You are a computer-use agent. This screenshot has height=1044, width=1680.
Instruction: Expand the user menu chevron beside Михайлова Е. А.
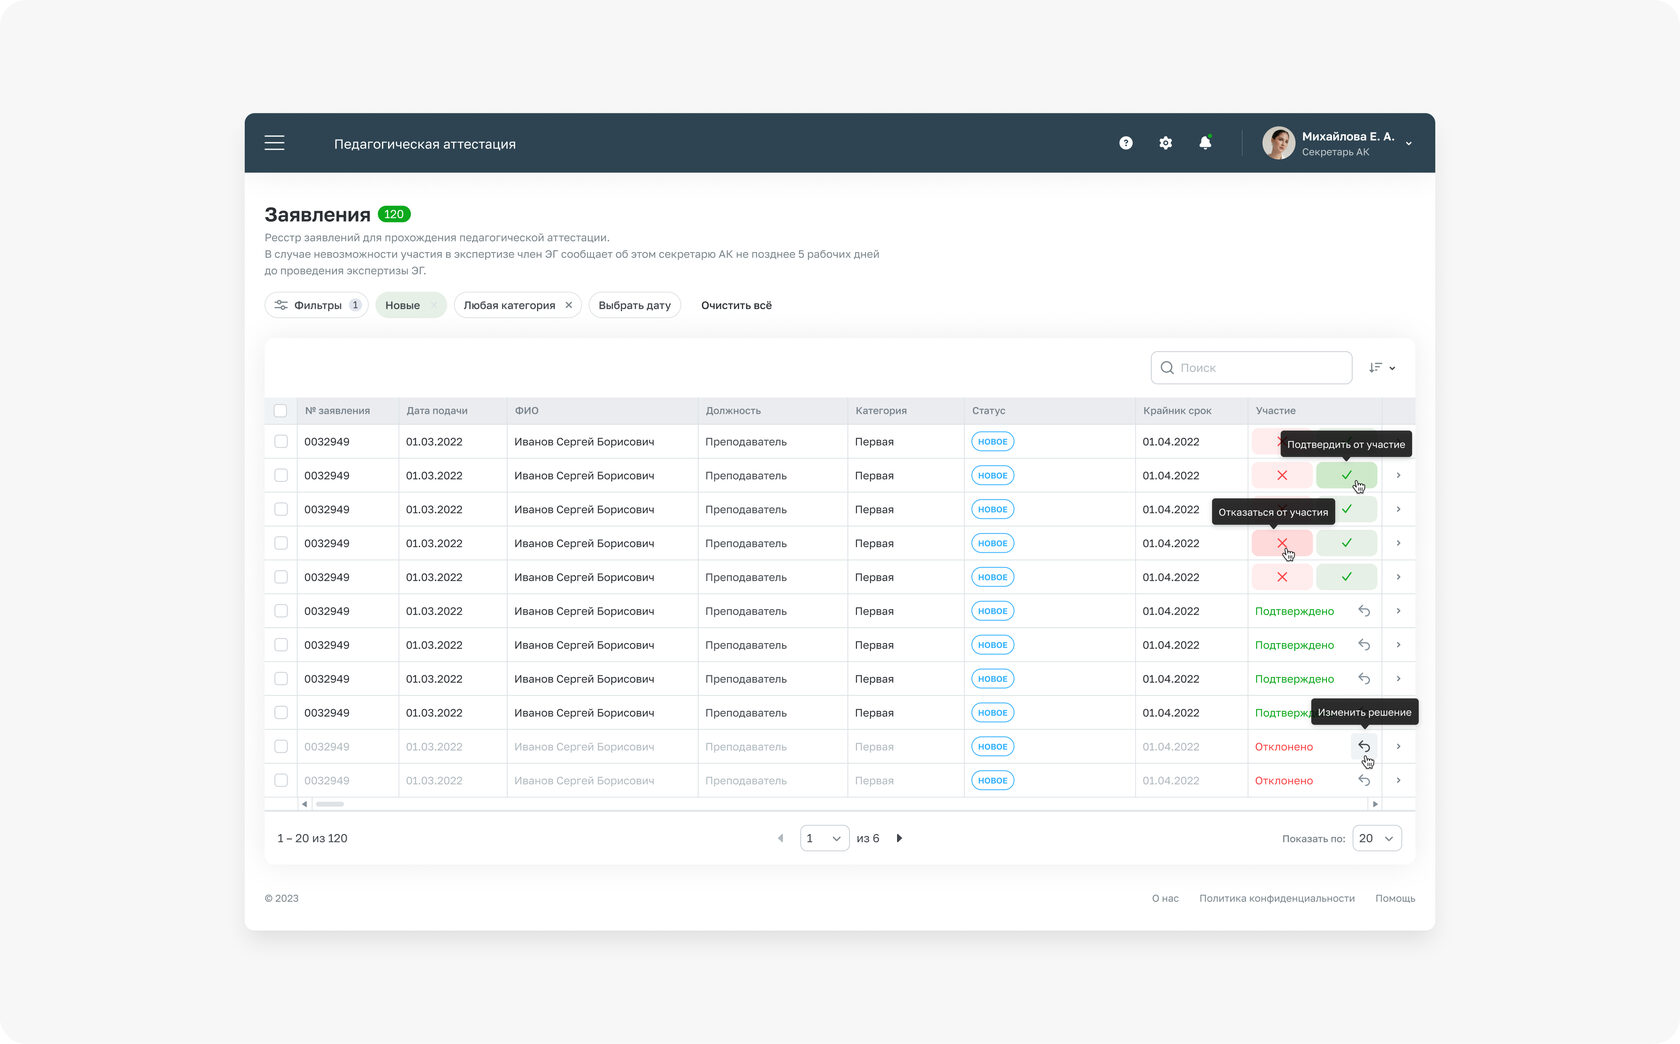[1408, 144]
